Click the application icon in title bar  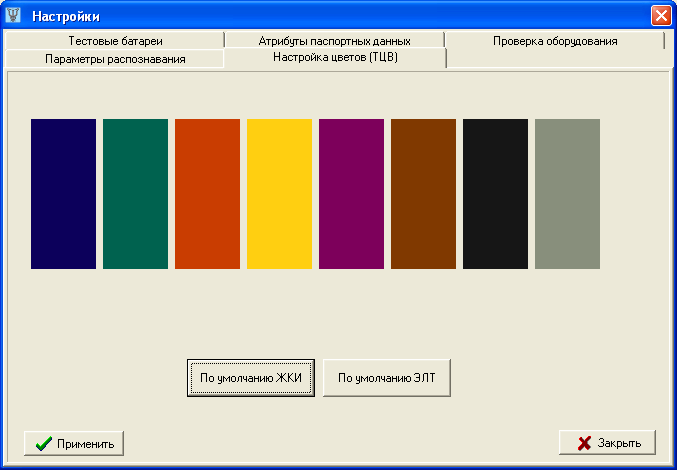pos(13,16)
